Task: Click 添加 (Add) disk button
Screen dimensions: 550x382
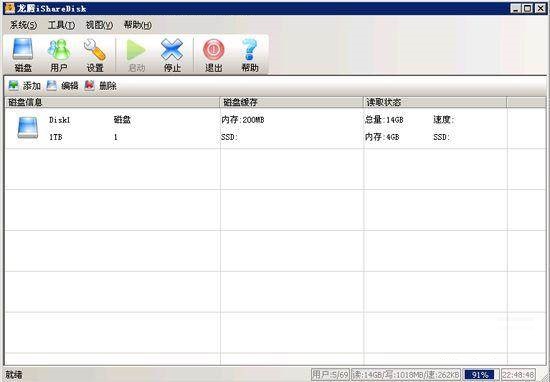Action: click(25, 86)
